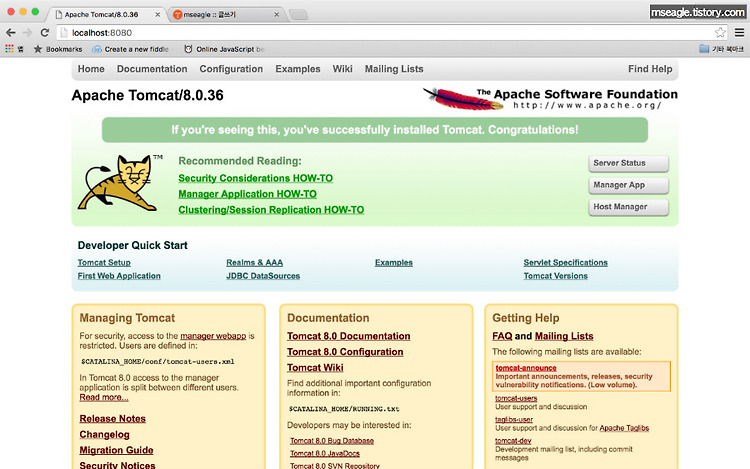750x469 pixels.
Task: Open the Examples nav item in top bar
Action: [298, 69]
